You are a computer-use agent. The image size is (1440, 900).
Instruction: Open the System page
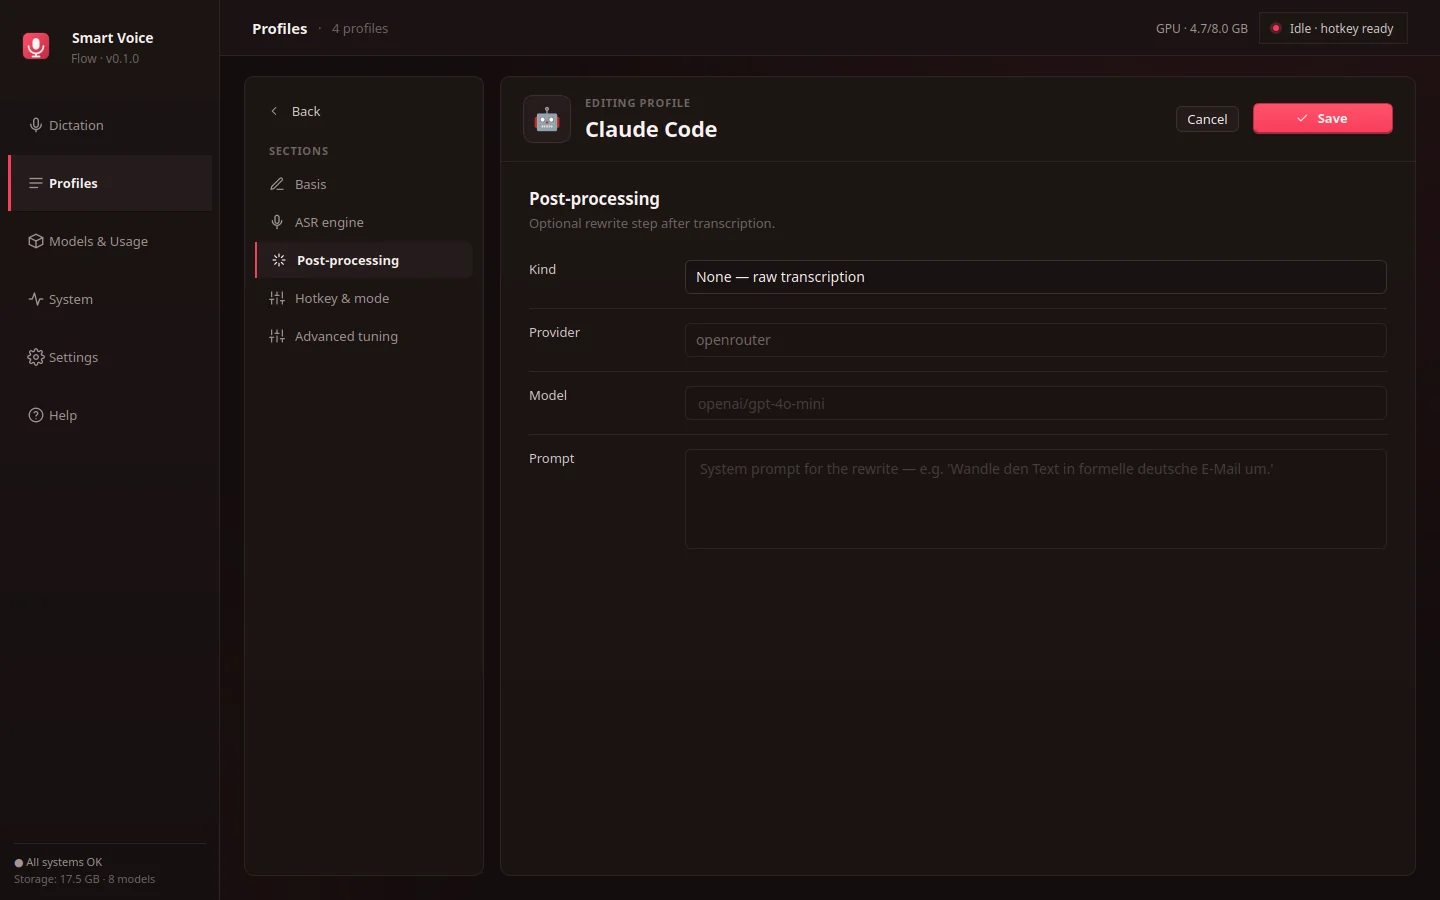click(110, 299)
